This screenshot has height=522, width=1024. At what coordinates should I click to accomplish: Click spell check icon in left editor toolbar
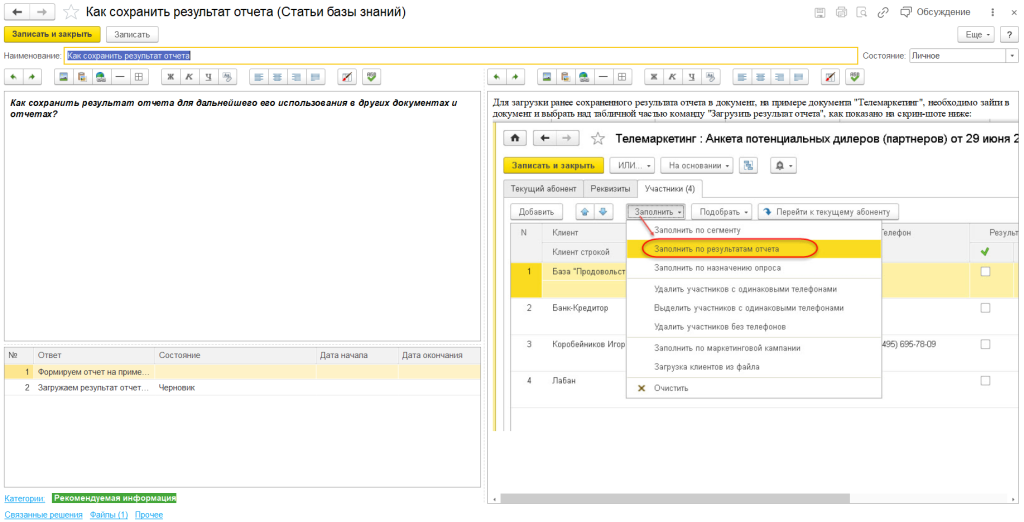click(x=373, y=77)
